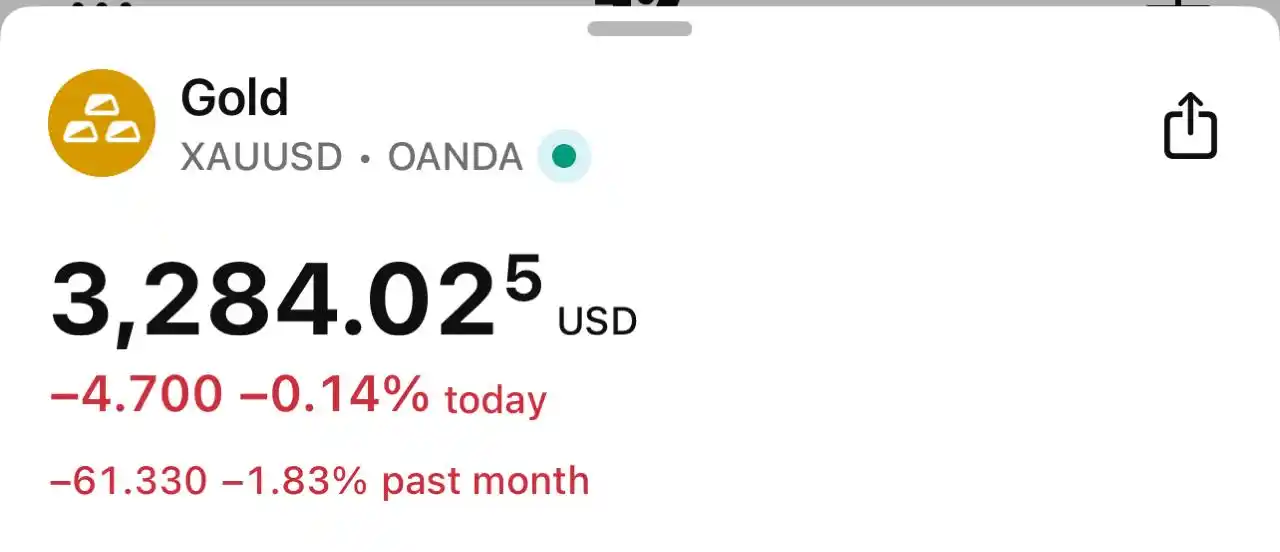Tap the gold bars logo icon
1280x552 pixels.
(102, 123)
